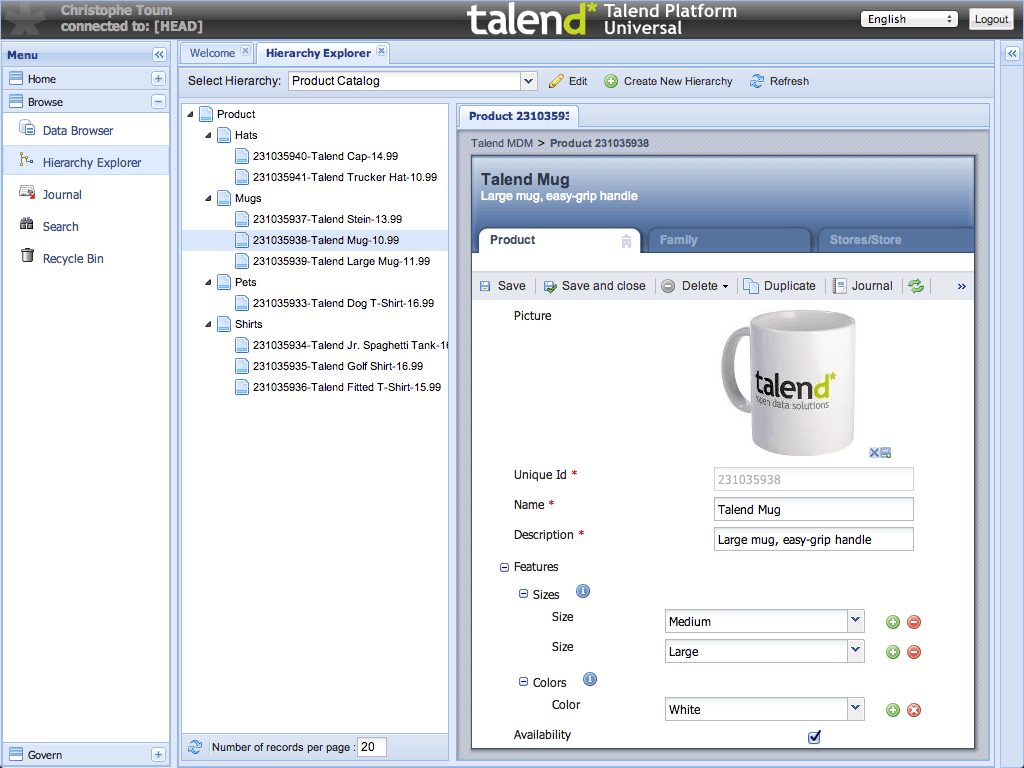Collapse the Shirts tree node
This screenshot has height=768, width=1024.
(207, 323)
